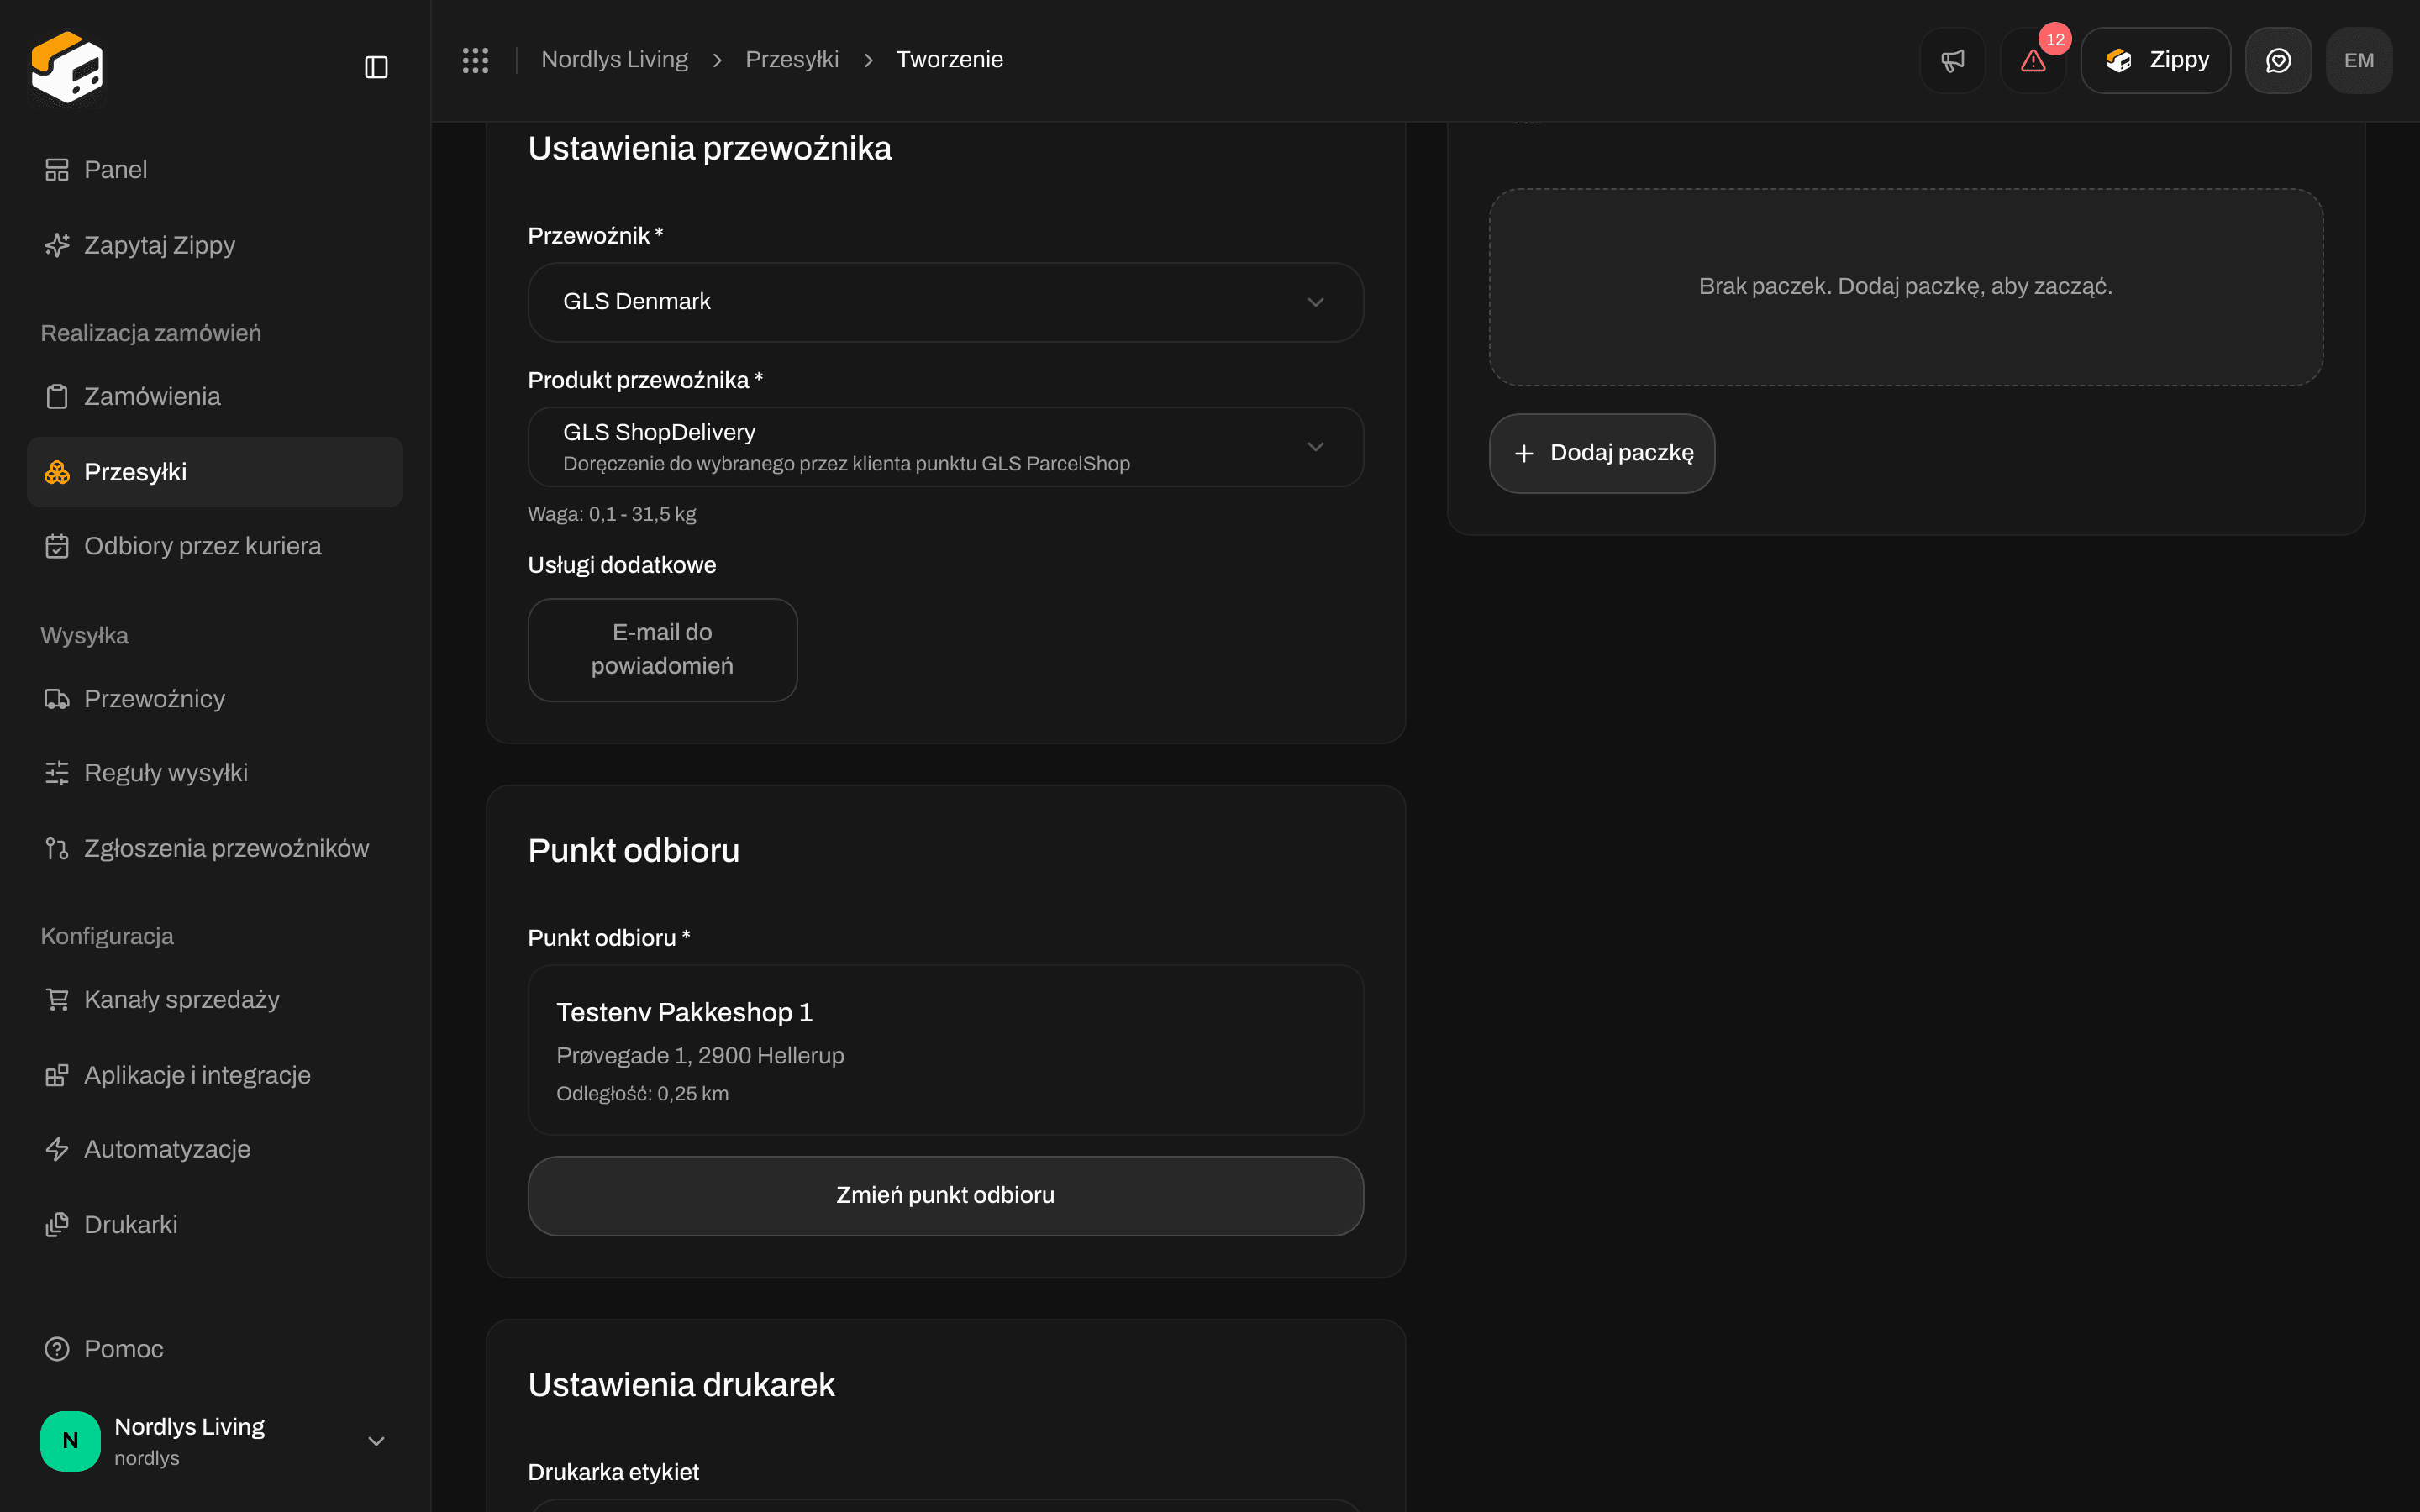Open announcements megaphone icon

point(1952,60)
